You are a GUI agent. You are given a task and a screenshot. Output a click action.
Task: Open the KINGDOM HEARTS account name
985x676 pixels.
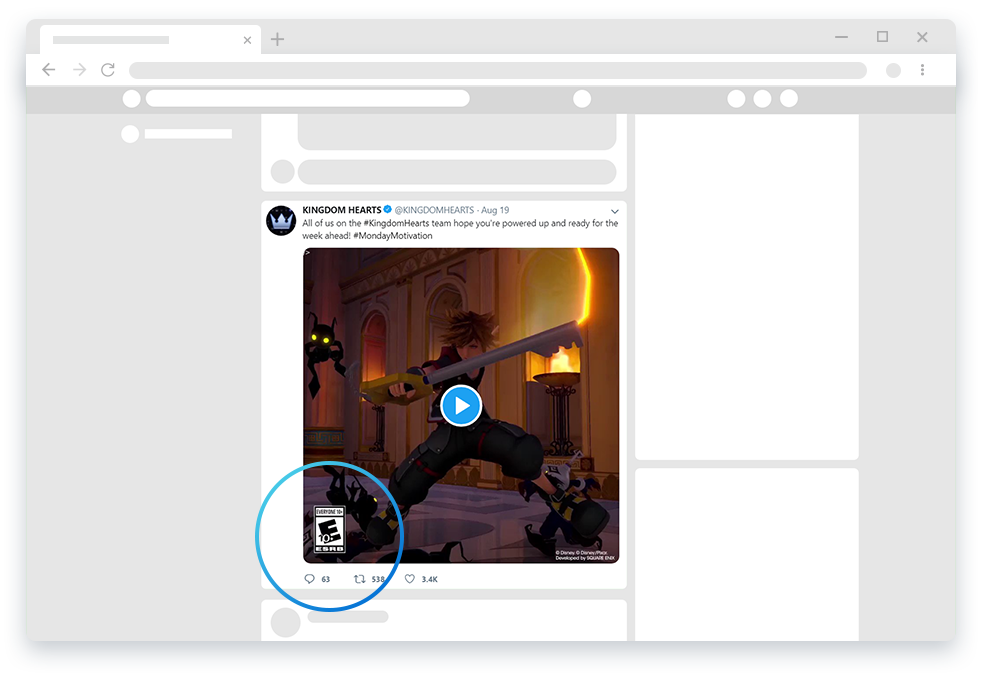(342, 210)
